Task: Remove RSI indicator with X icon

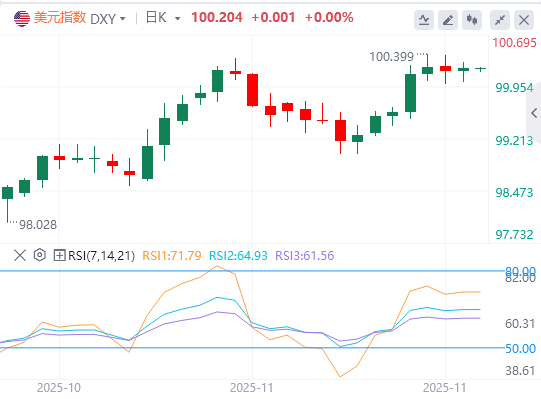Action: click(20, 255)
